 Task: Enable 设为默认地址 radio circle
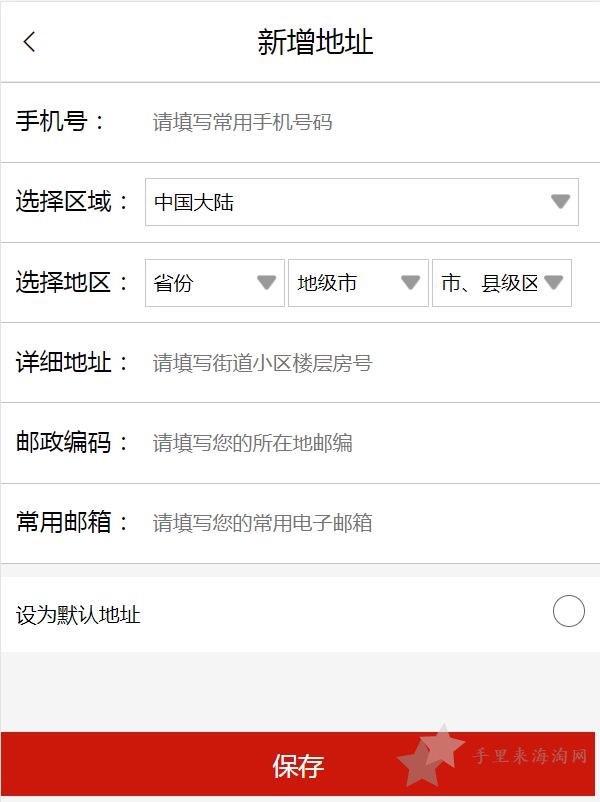coord(569,611)
